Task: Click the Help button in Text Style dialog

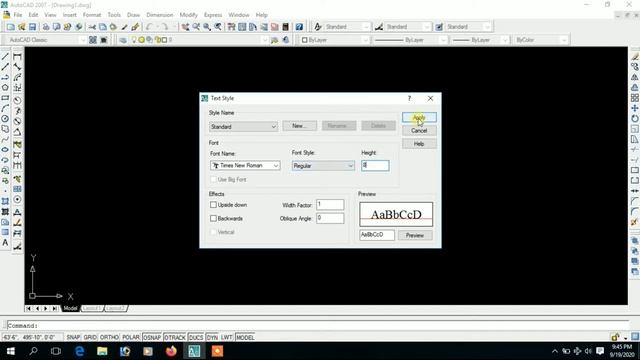Action: [x=419, y=144]
